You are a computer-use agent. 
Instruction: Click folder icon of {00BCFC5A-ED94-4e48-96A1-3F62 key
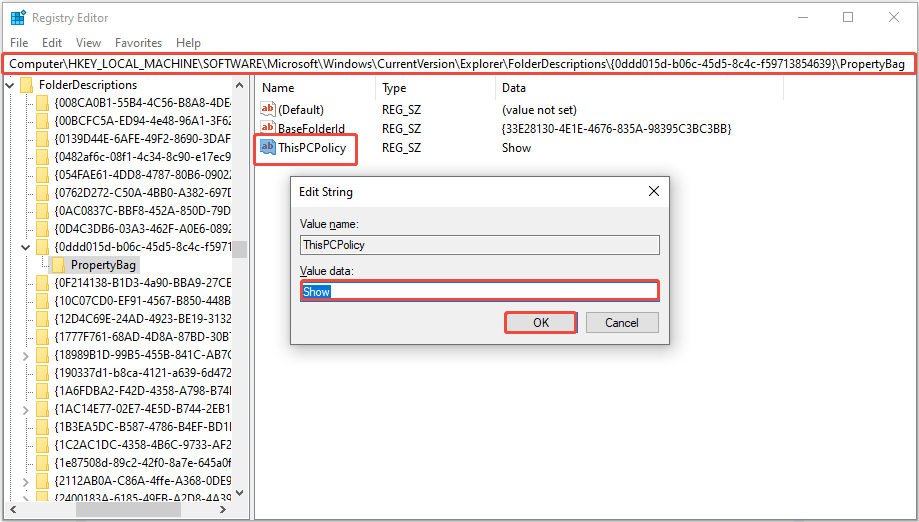[x=43, y=121]
